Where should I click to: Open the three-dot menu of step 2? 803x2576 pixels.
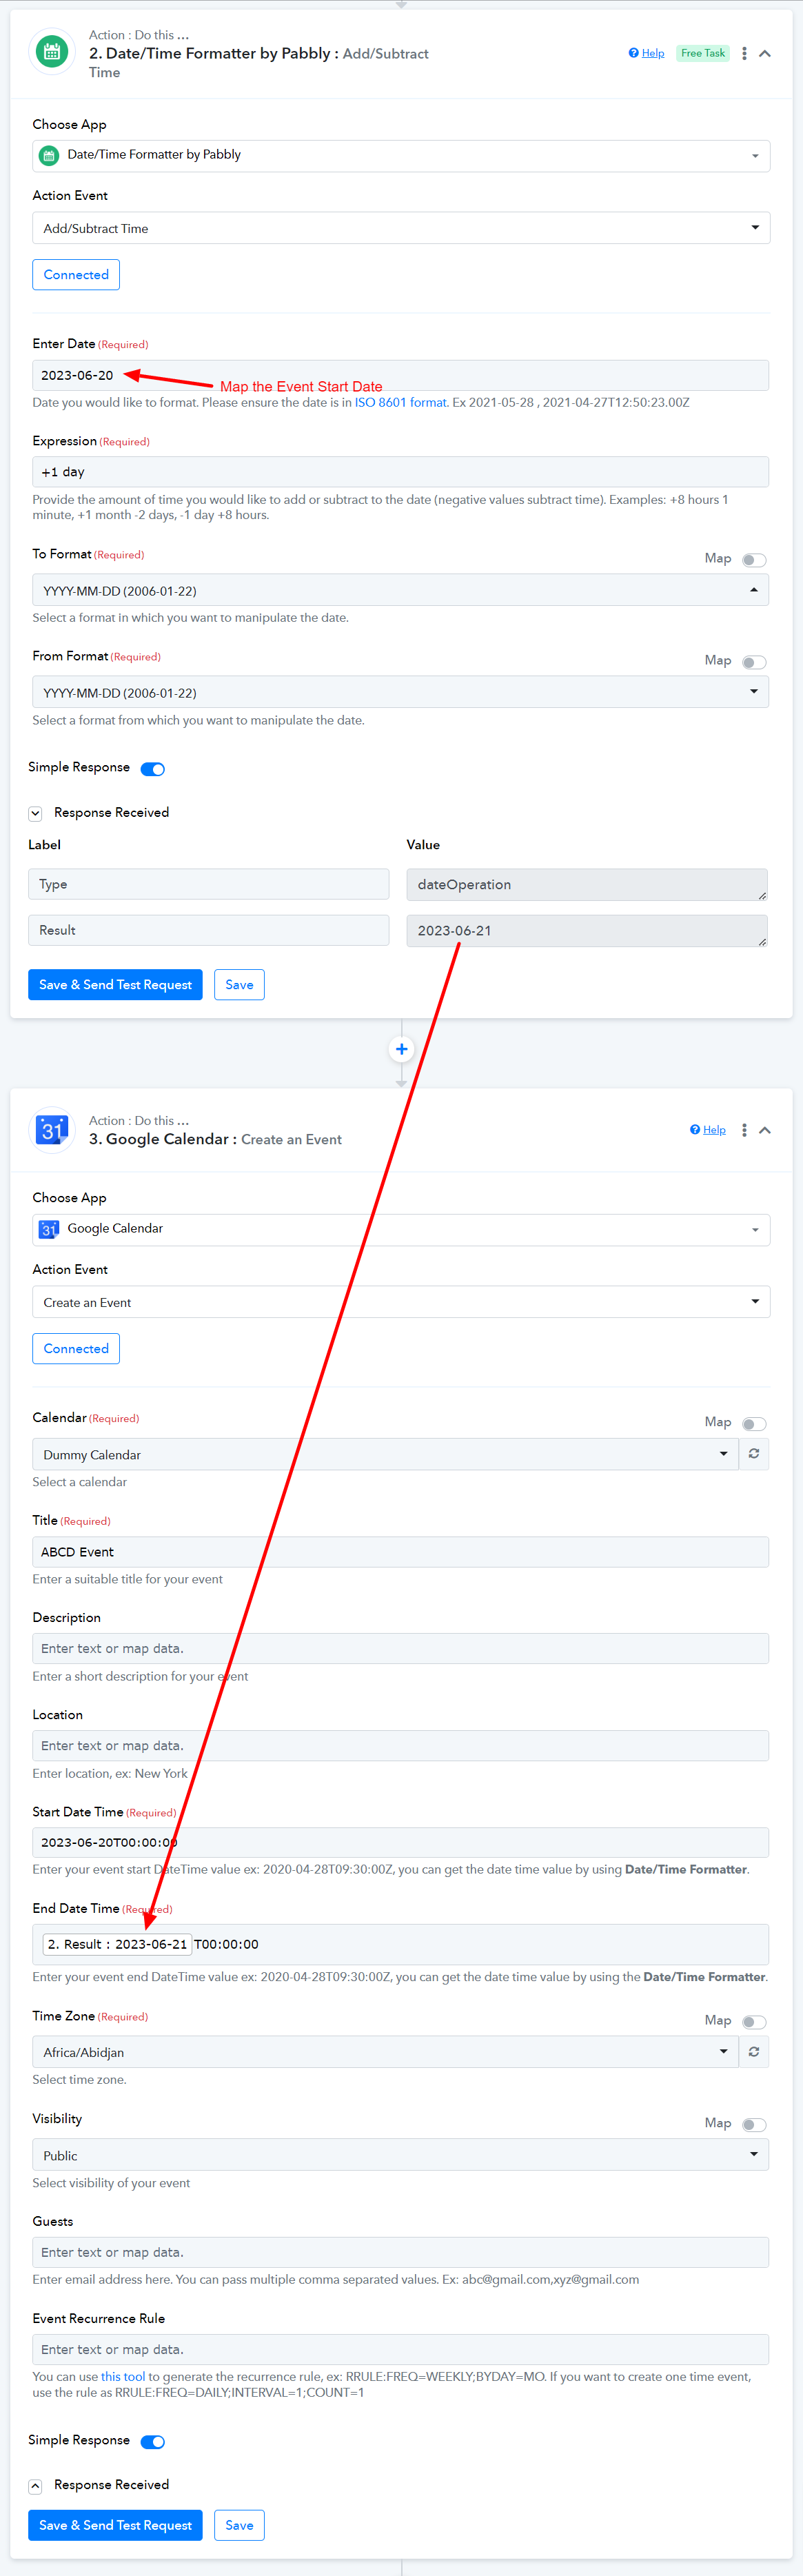[x=744, y=53]
